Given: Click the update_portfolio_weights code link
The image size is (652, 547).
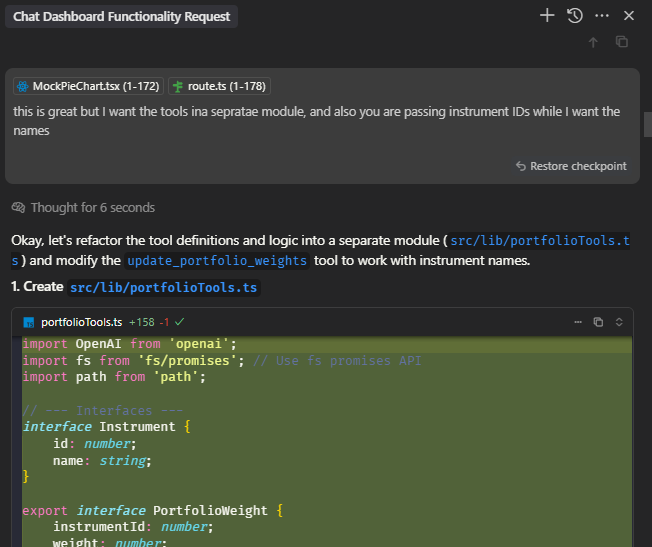Looking at the screenshot, I should (217, 261).
